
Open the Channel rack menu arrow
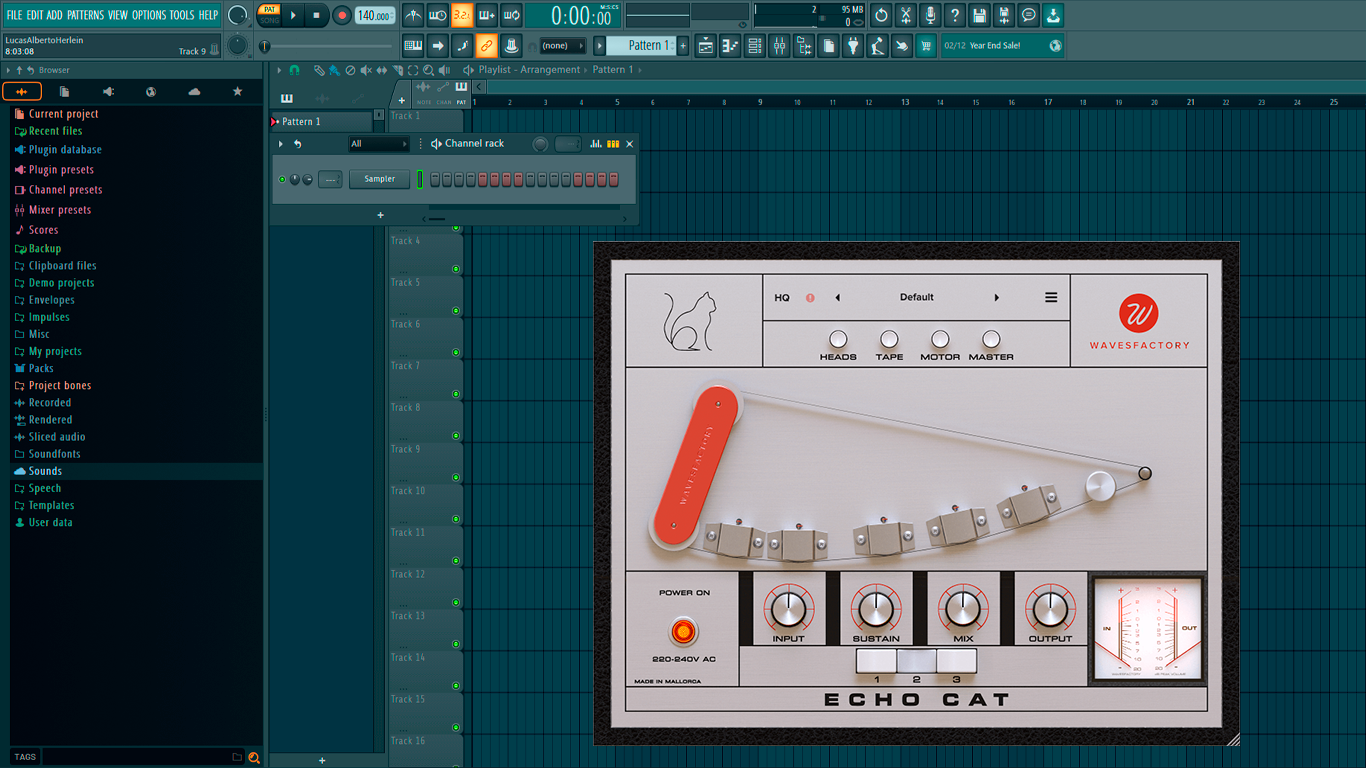(281, 144)
